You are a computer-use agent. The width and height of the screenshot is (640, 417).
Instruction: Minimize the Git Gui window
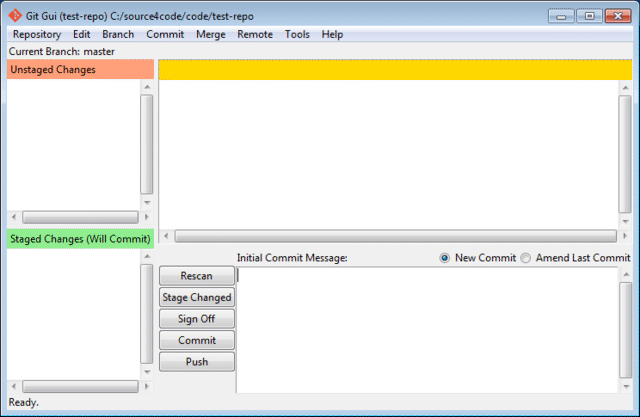pos(561,16)
